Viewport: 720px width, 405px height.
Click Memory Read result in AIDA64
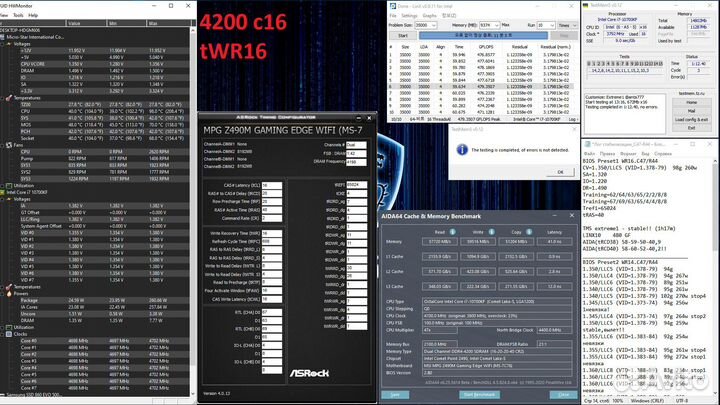pos(439,242)
